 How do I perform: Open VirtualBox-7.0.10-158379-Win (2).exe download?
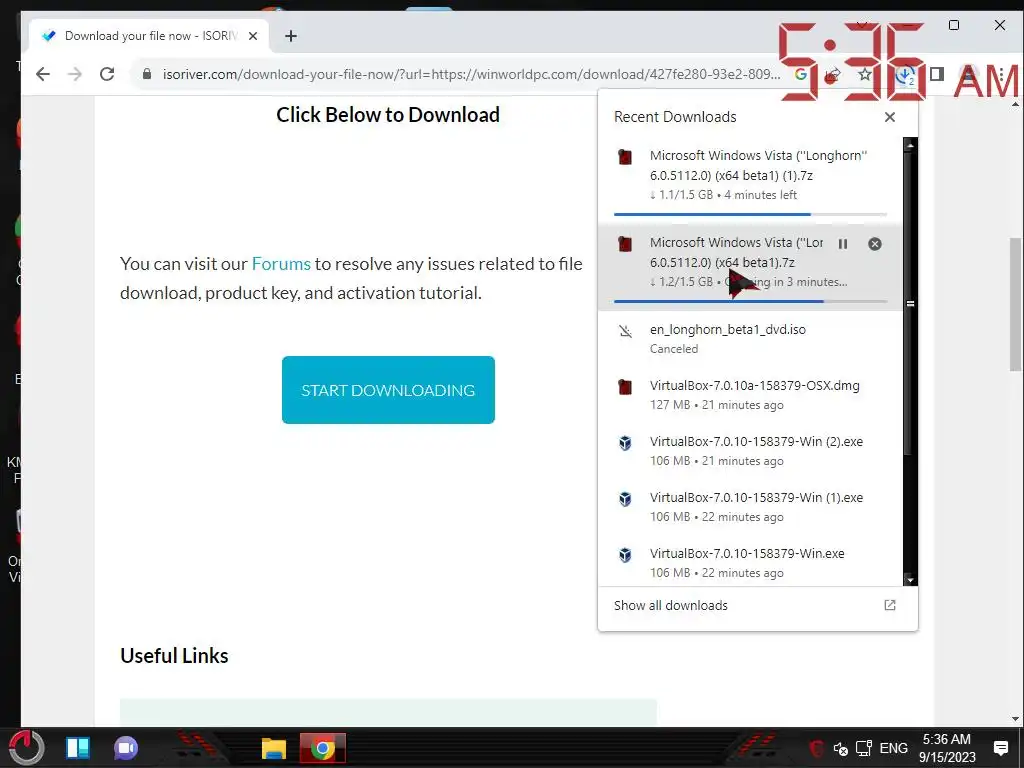click(x=750, y=451)
